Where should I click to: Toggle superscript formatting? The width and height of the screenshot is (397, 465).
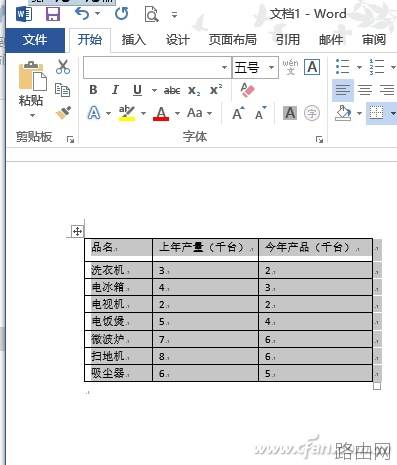tap(216, 90)
